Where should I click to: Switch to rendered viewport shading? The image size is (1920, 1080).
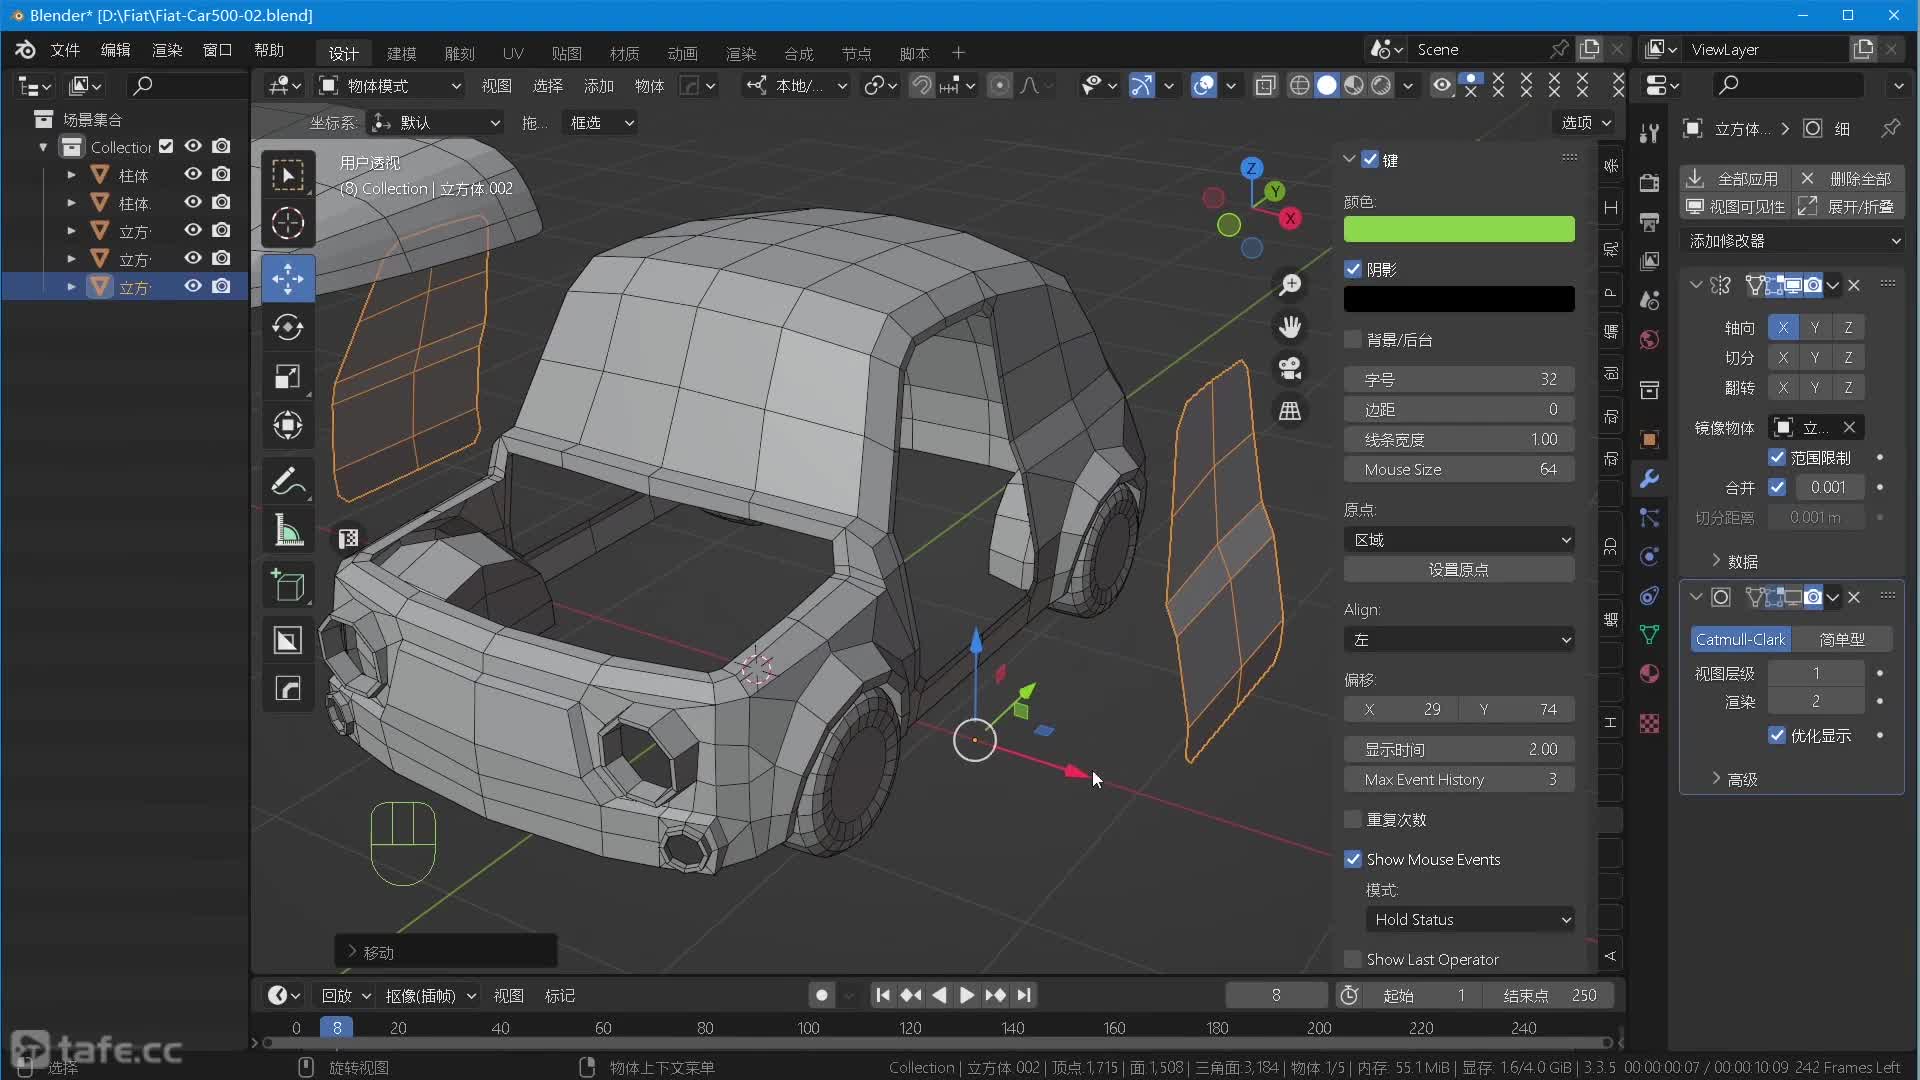point(1381,86)
